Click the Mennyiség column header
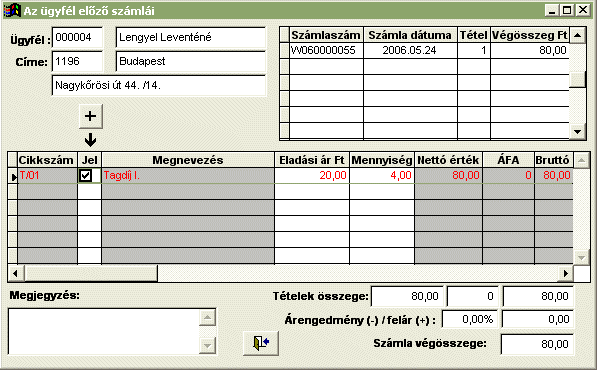Image resolution: width=597 pixels, height=370 pixels. click(382, 160)
